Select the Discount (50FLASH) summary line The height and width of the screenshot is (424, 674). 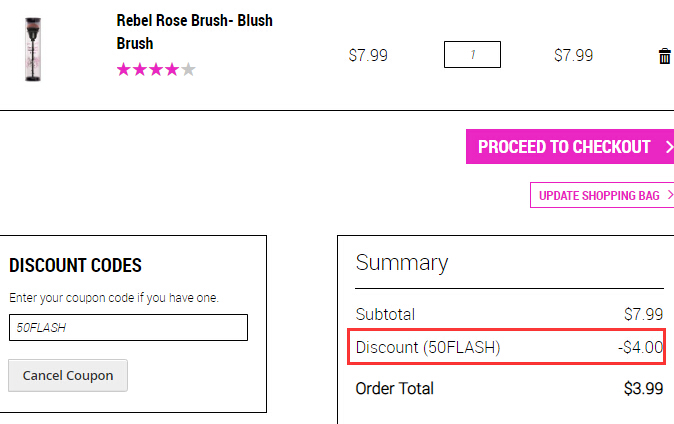[506, 347]
